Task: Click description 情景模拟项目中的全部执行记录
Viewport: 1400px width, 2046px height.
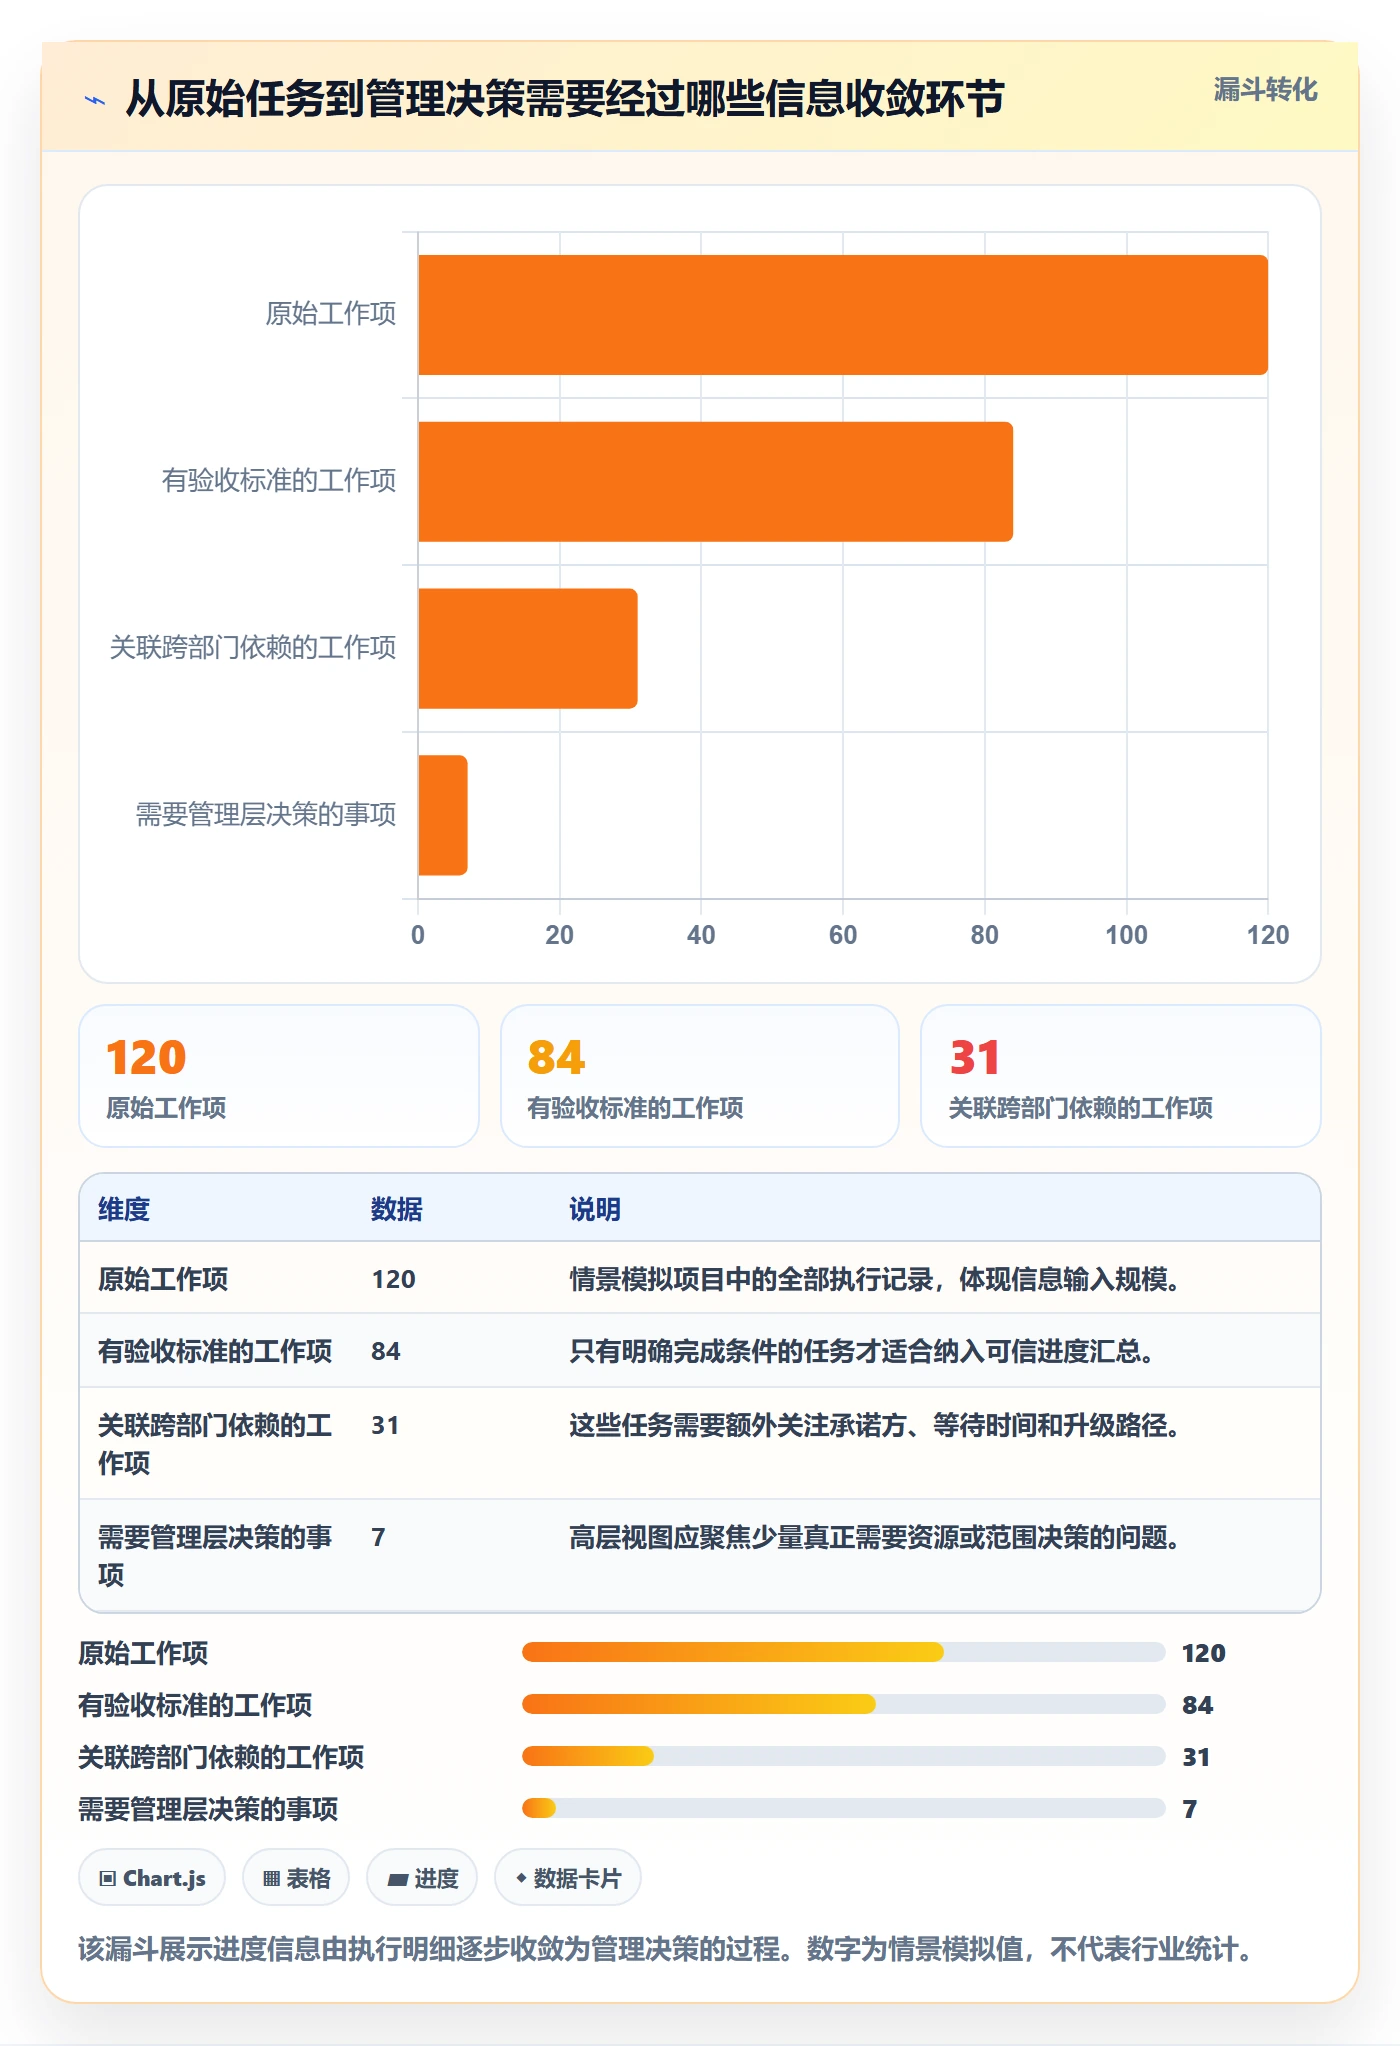Action: (x=875, y=1279)
